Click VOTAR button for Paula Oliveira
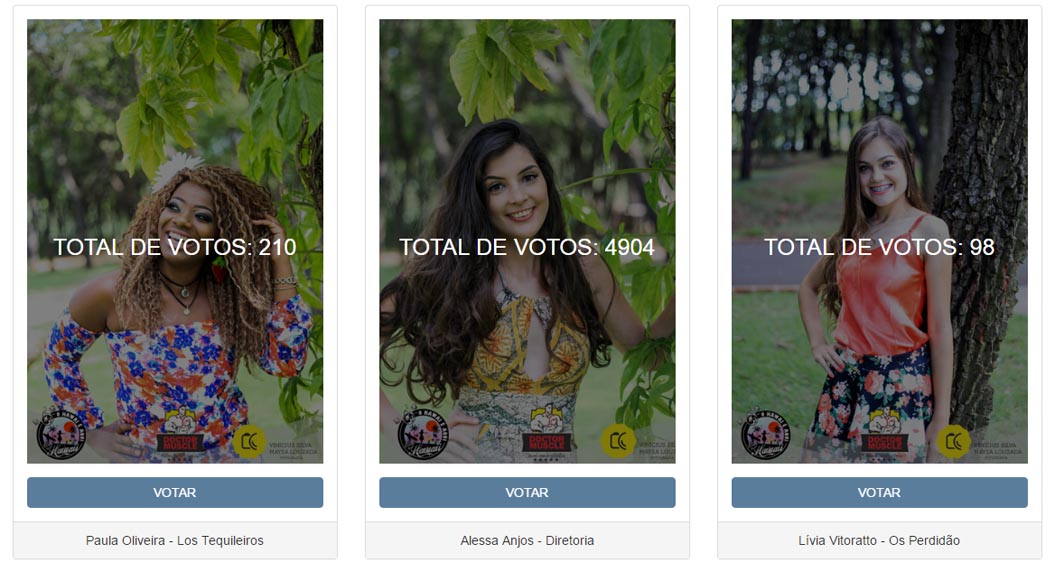The width and height of the screenshot is (1053, 564). click(175, 492)
